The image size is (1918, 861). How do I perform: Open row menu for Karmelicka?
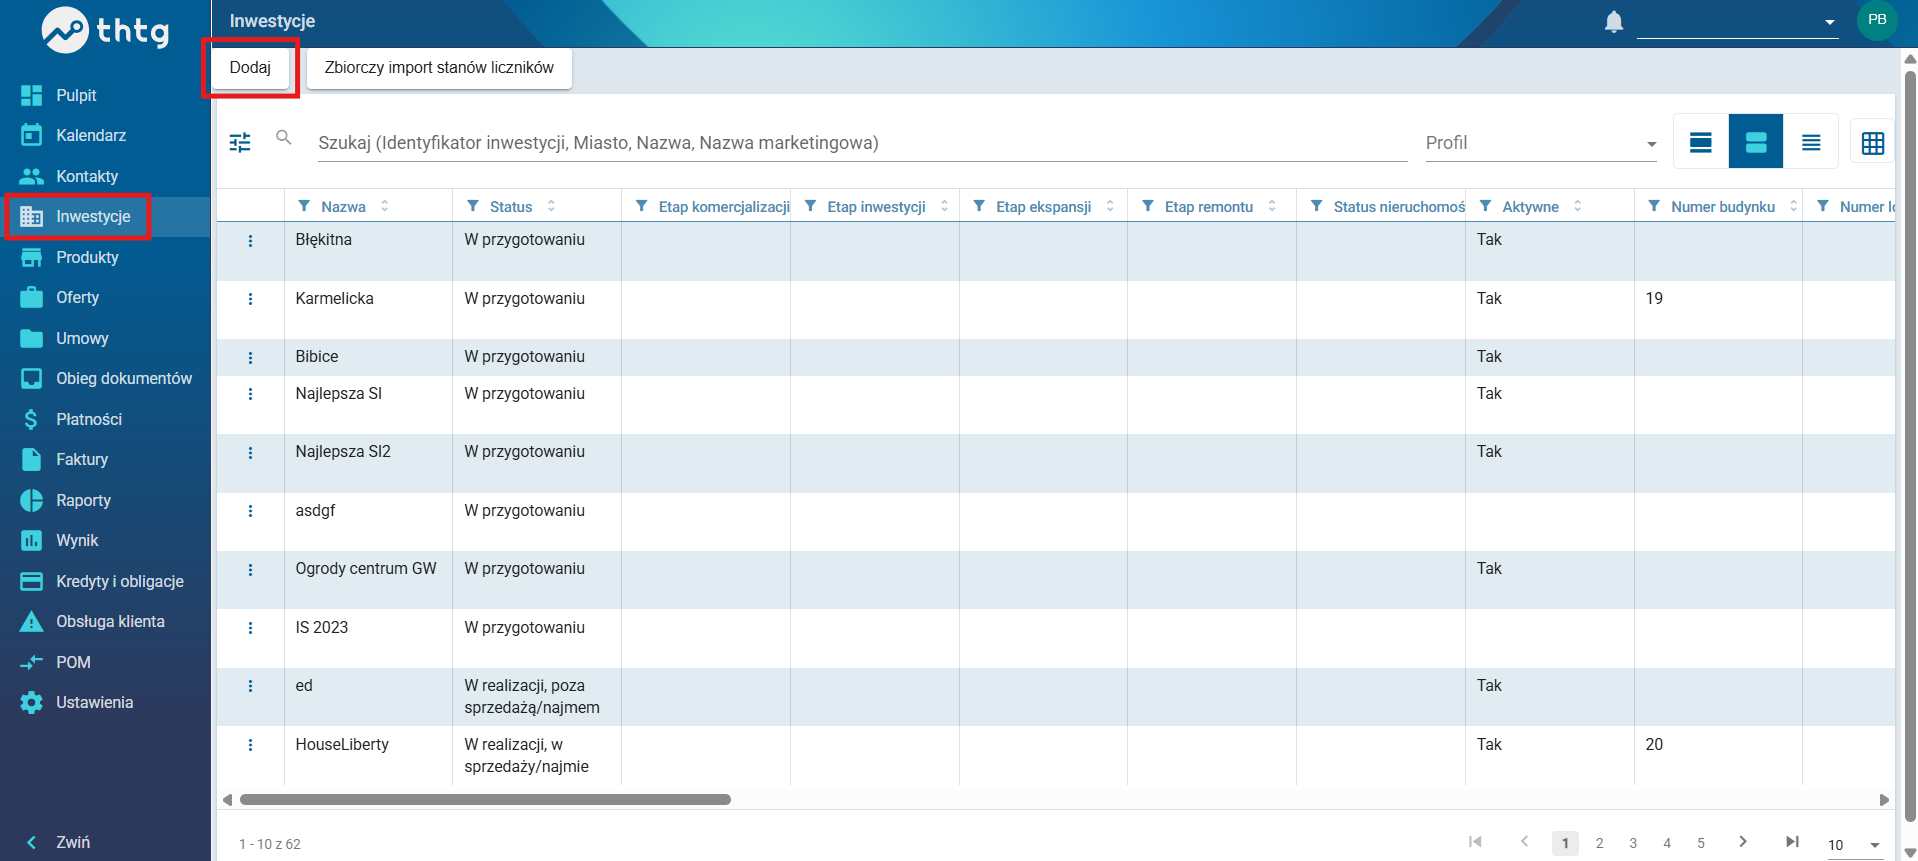click(250, 299)
